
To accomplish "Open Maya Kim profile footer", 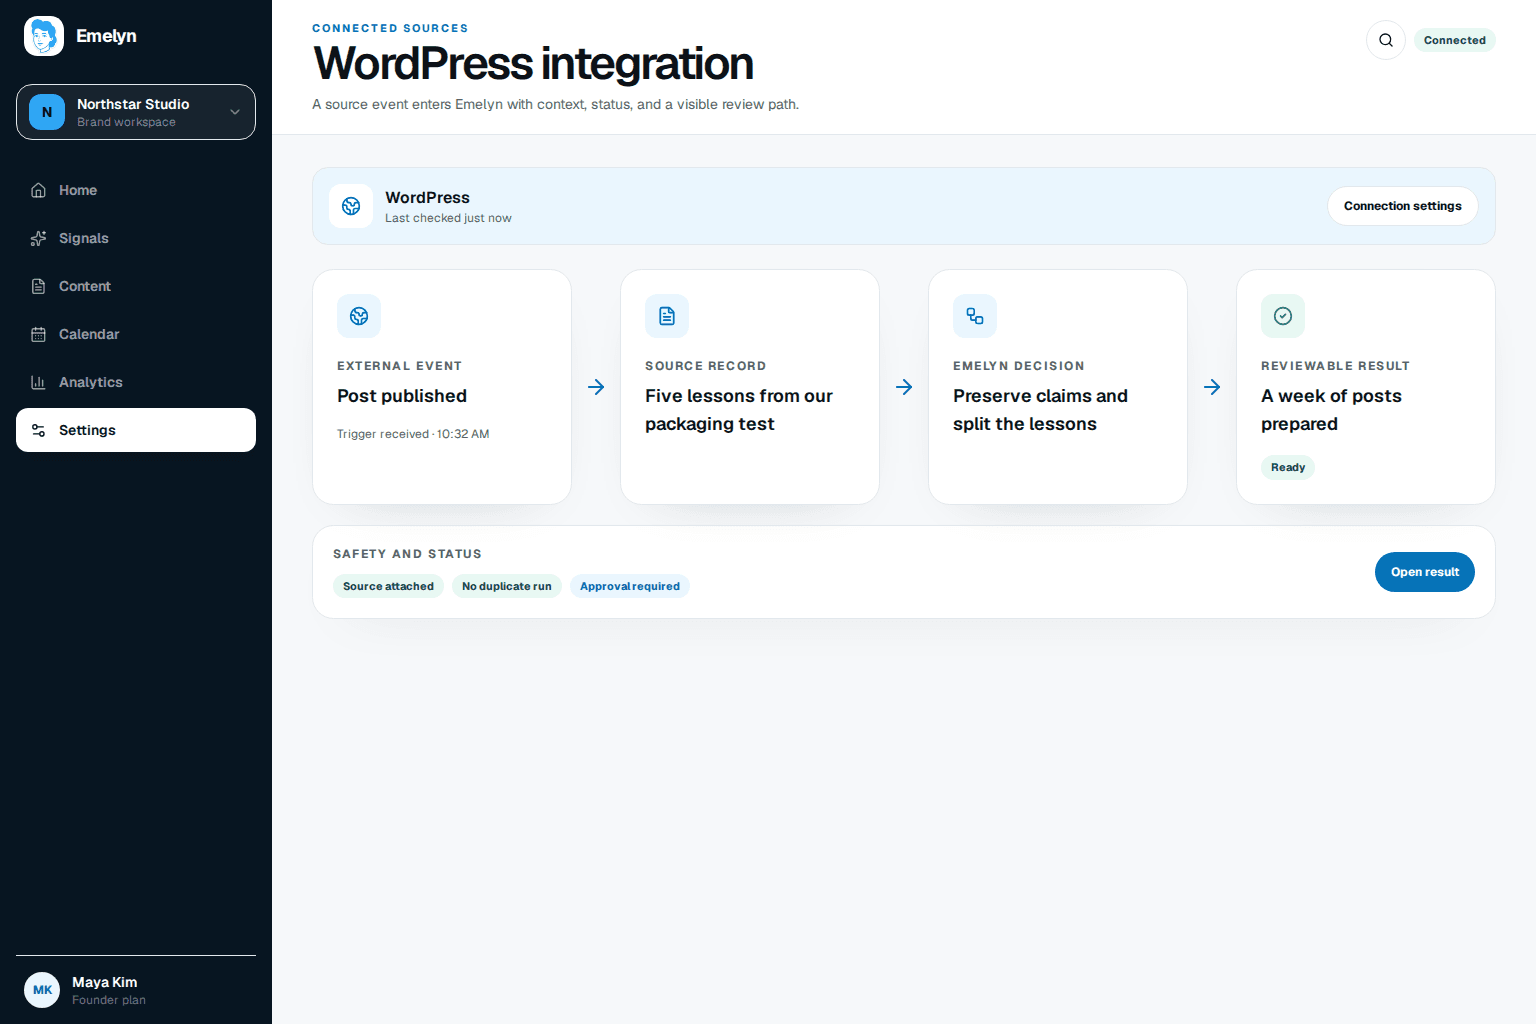I will 136,990.
